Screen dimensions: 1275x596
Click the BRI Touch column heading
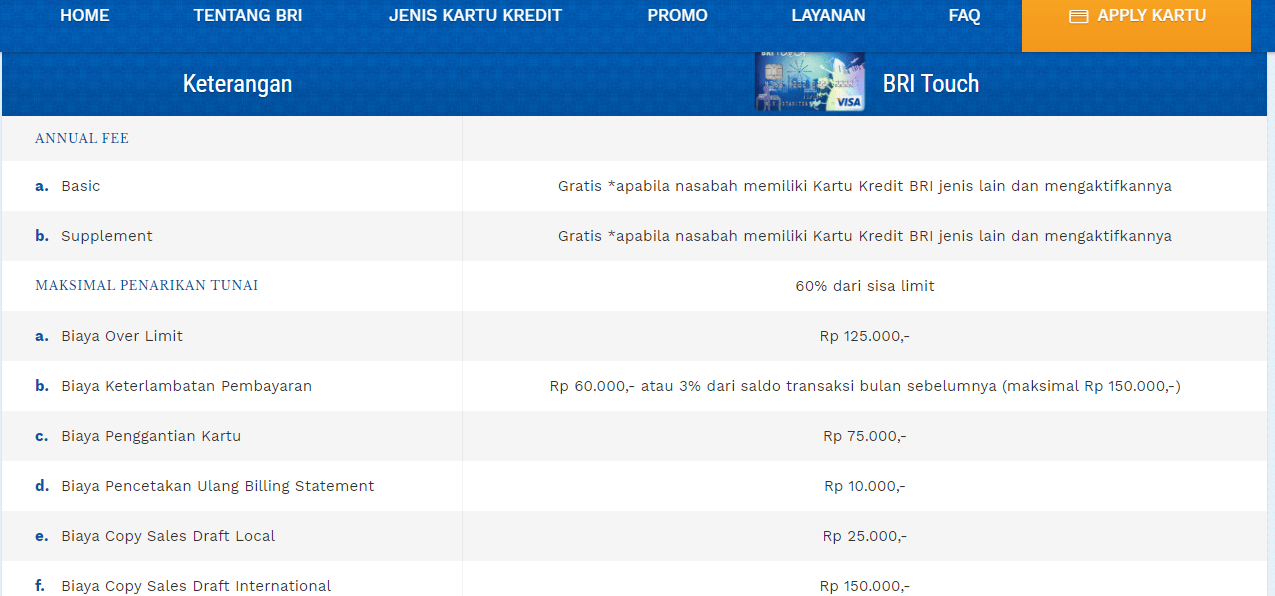click(x=930, y=84)
